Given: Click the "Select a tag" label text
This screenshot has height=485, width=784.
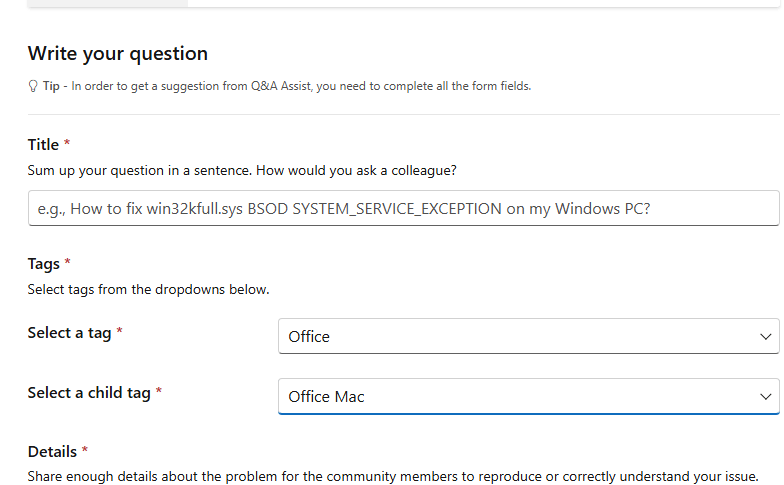Looking at the screenshot, I should [x=69, y=333].
